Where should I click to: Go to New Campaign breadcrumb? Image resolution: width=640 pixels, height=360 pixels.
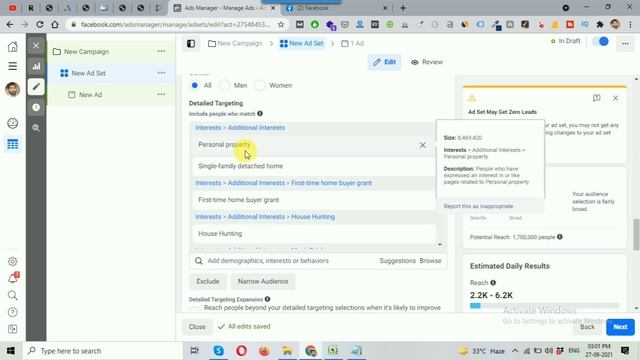pos(235,43)
